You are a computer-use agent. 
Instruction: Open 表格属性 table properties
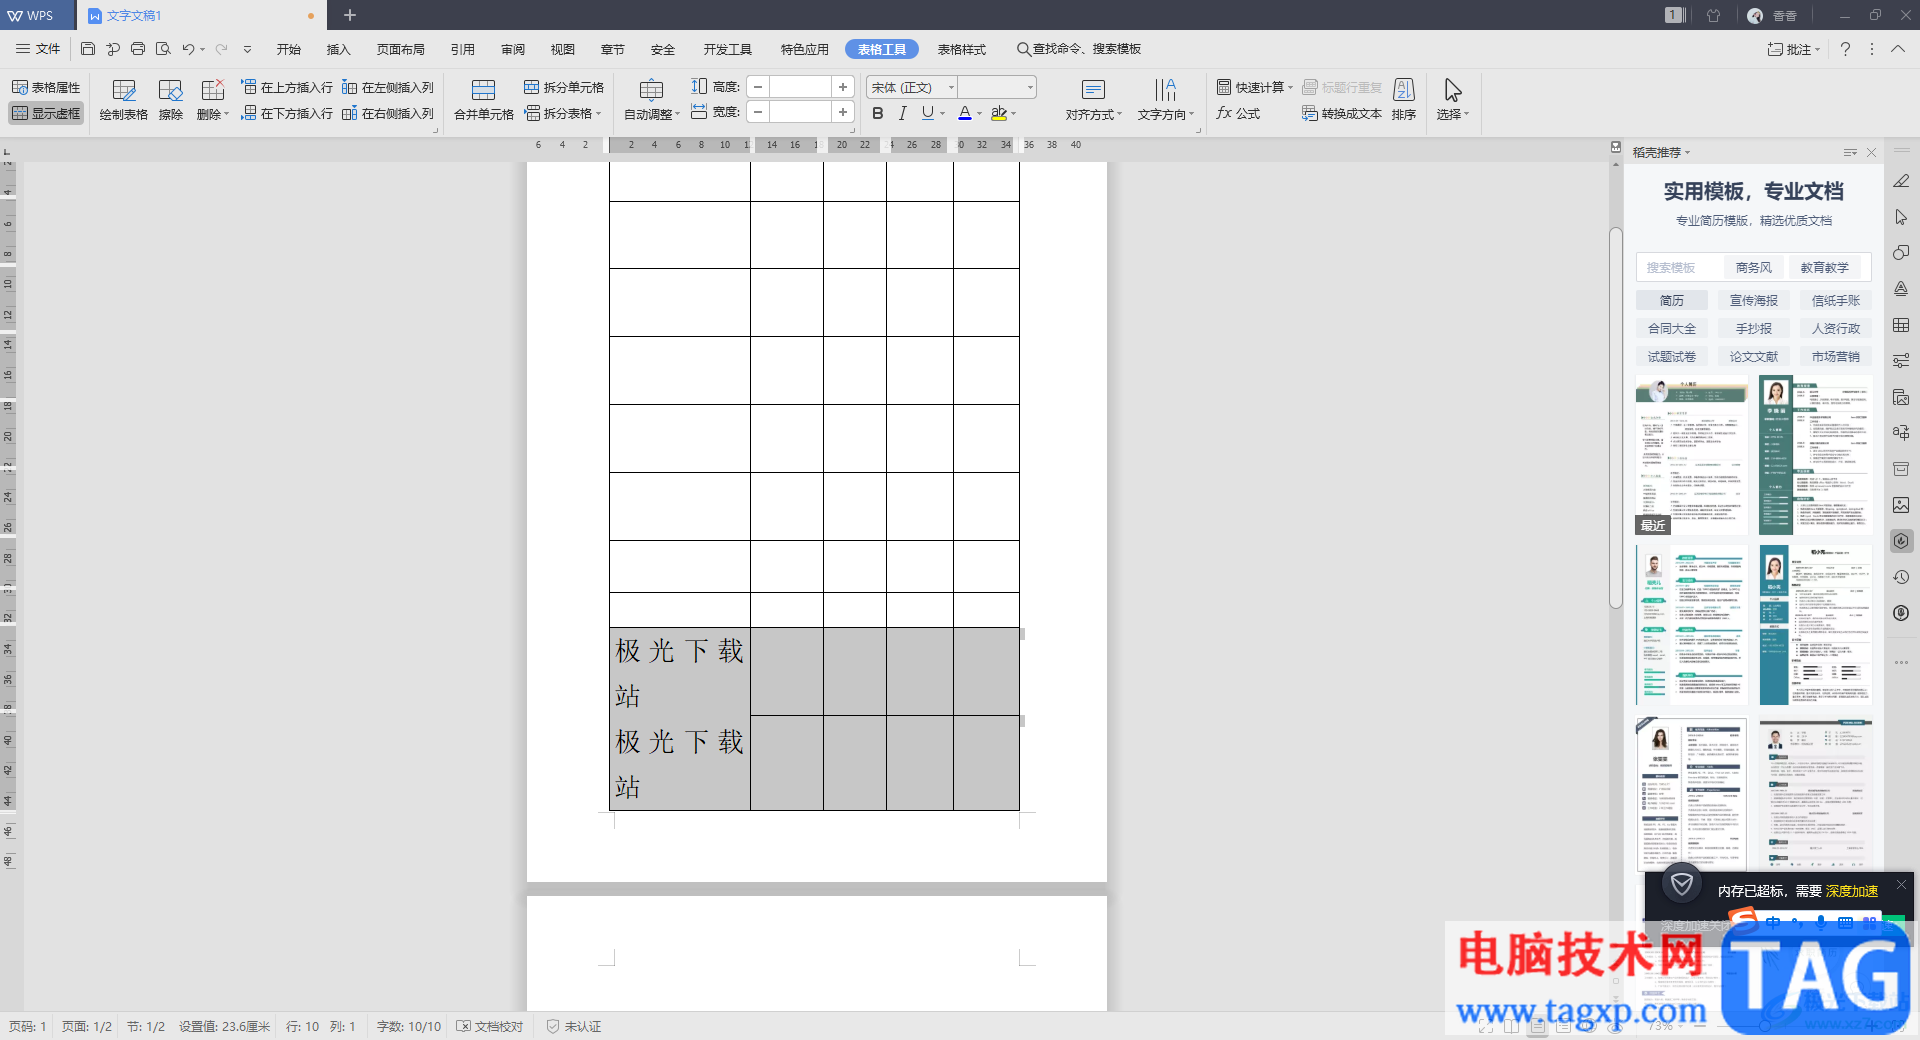click(x=46, y=88)
